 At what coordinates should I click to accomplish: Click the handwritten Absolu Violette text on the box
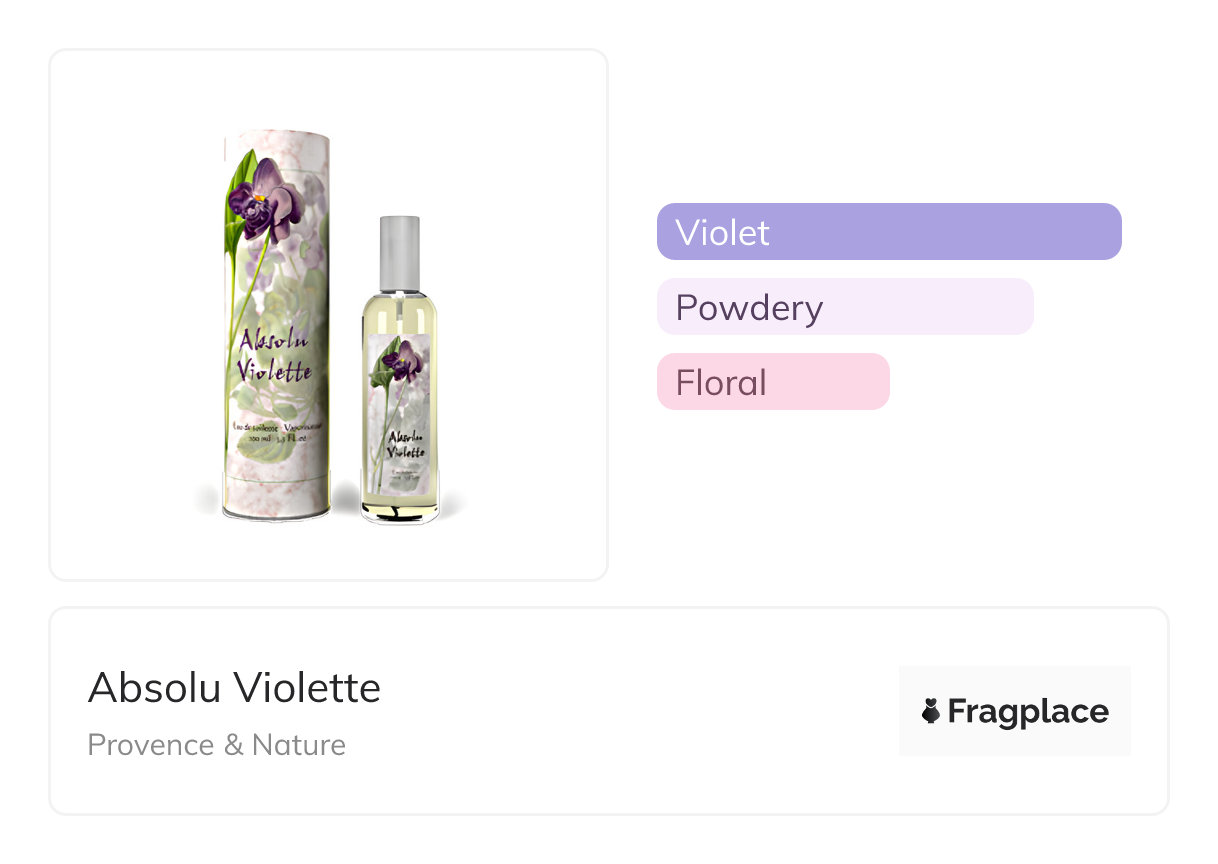point(273,356)
